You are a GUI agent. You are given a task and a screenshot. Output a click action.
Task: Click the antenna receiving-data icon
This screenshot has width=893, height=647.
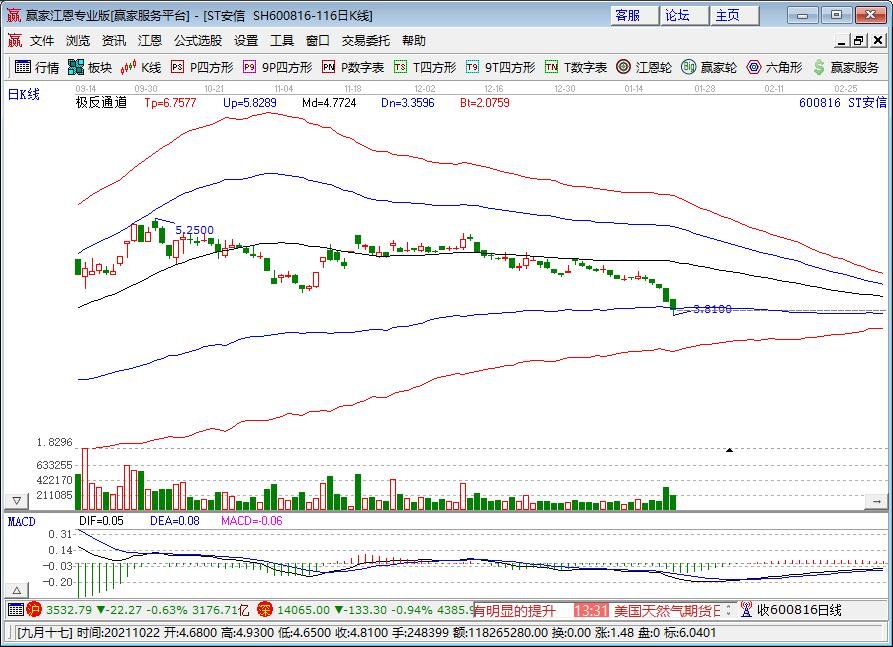[x=746, y=610]
